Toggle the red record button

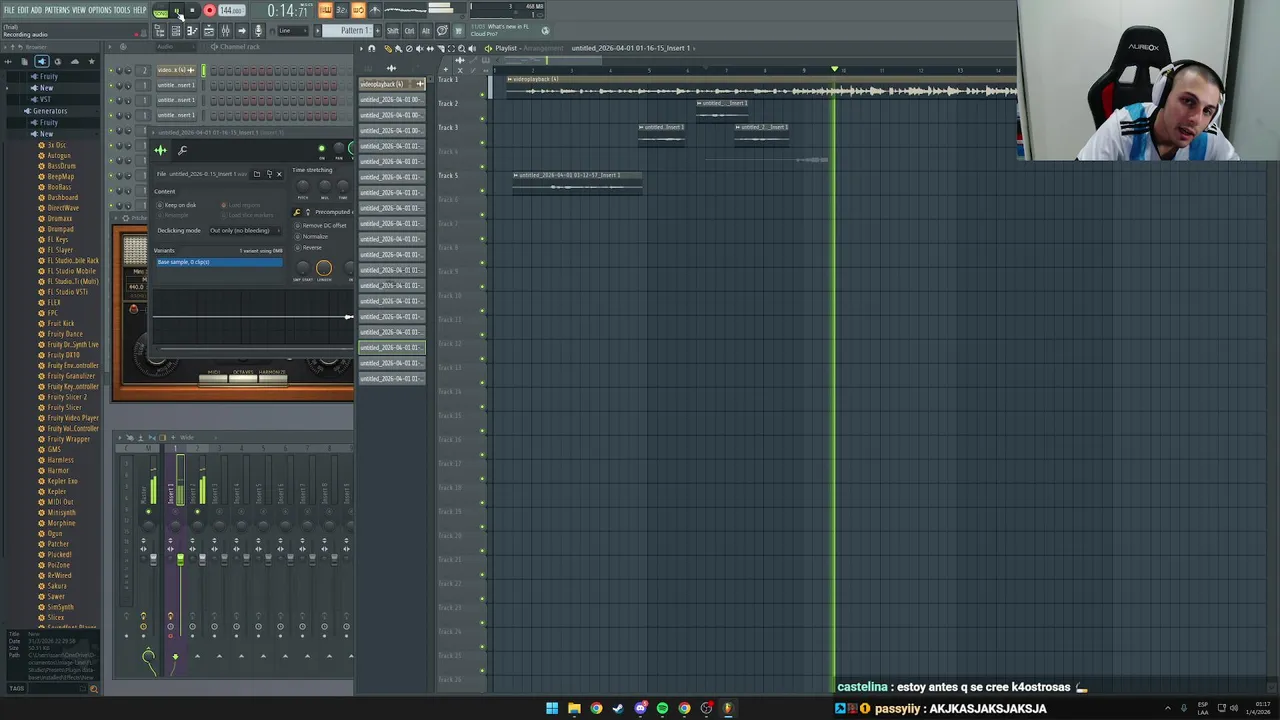[x=210, y=10]
